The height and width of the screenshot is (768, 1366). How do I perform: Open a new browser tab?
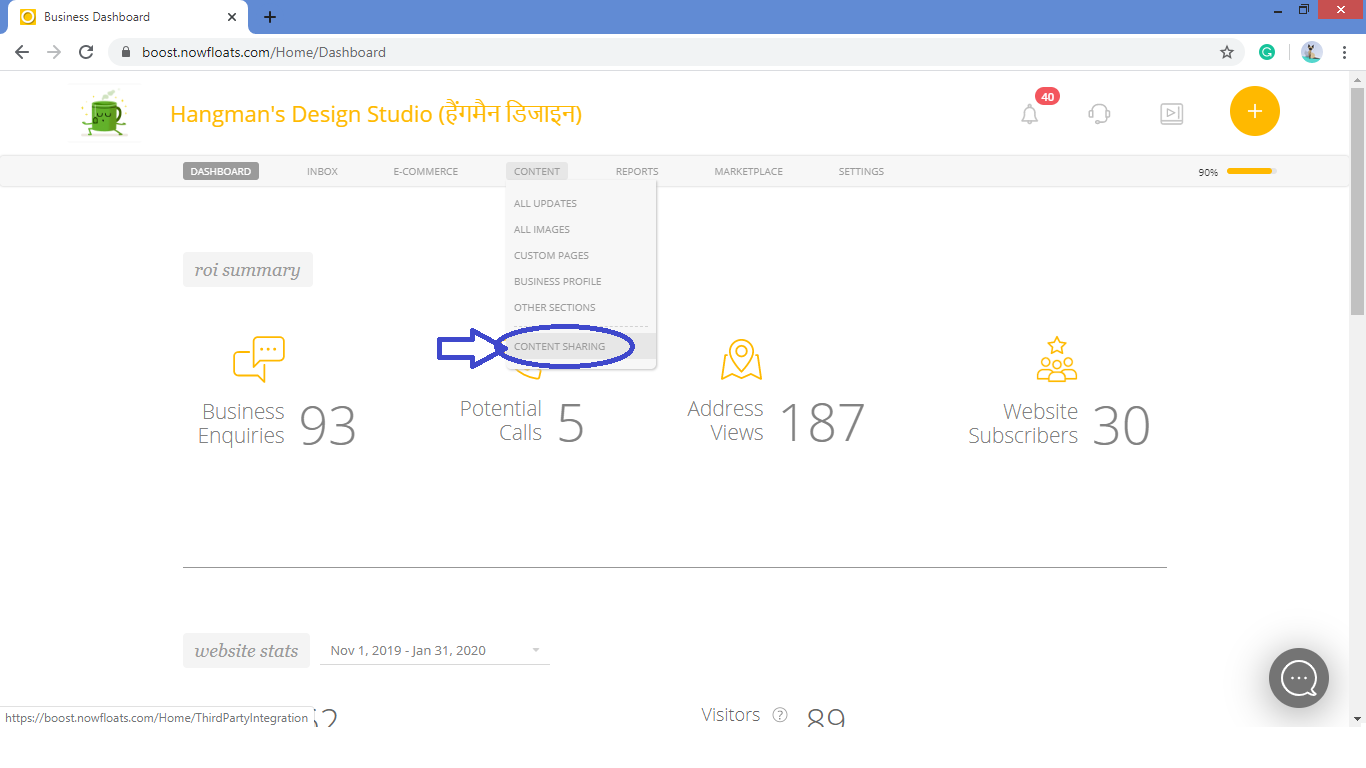click(270, 17)
